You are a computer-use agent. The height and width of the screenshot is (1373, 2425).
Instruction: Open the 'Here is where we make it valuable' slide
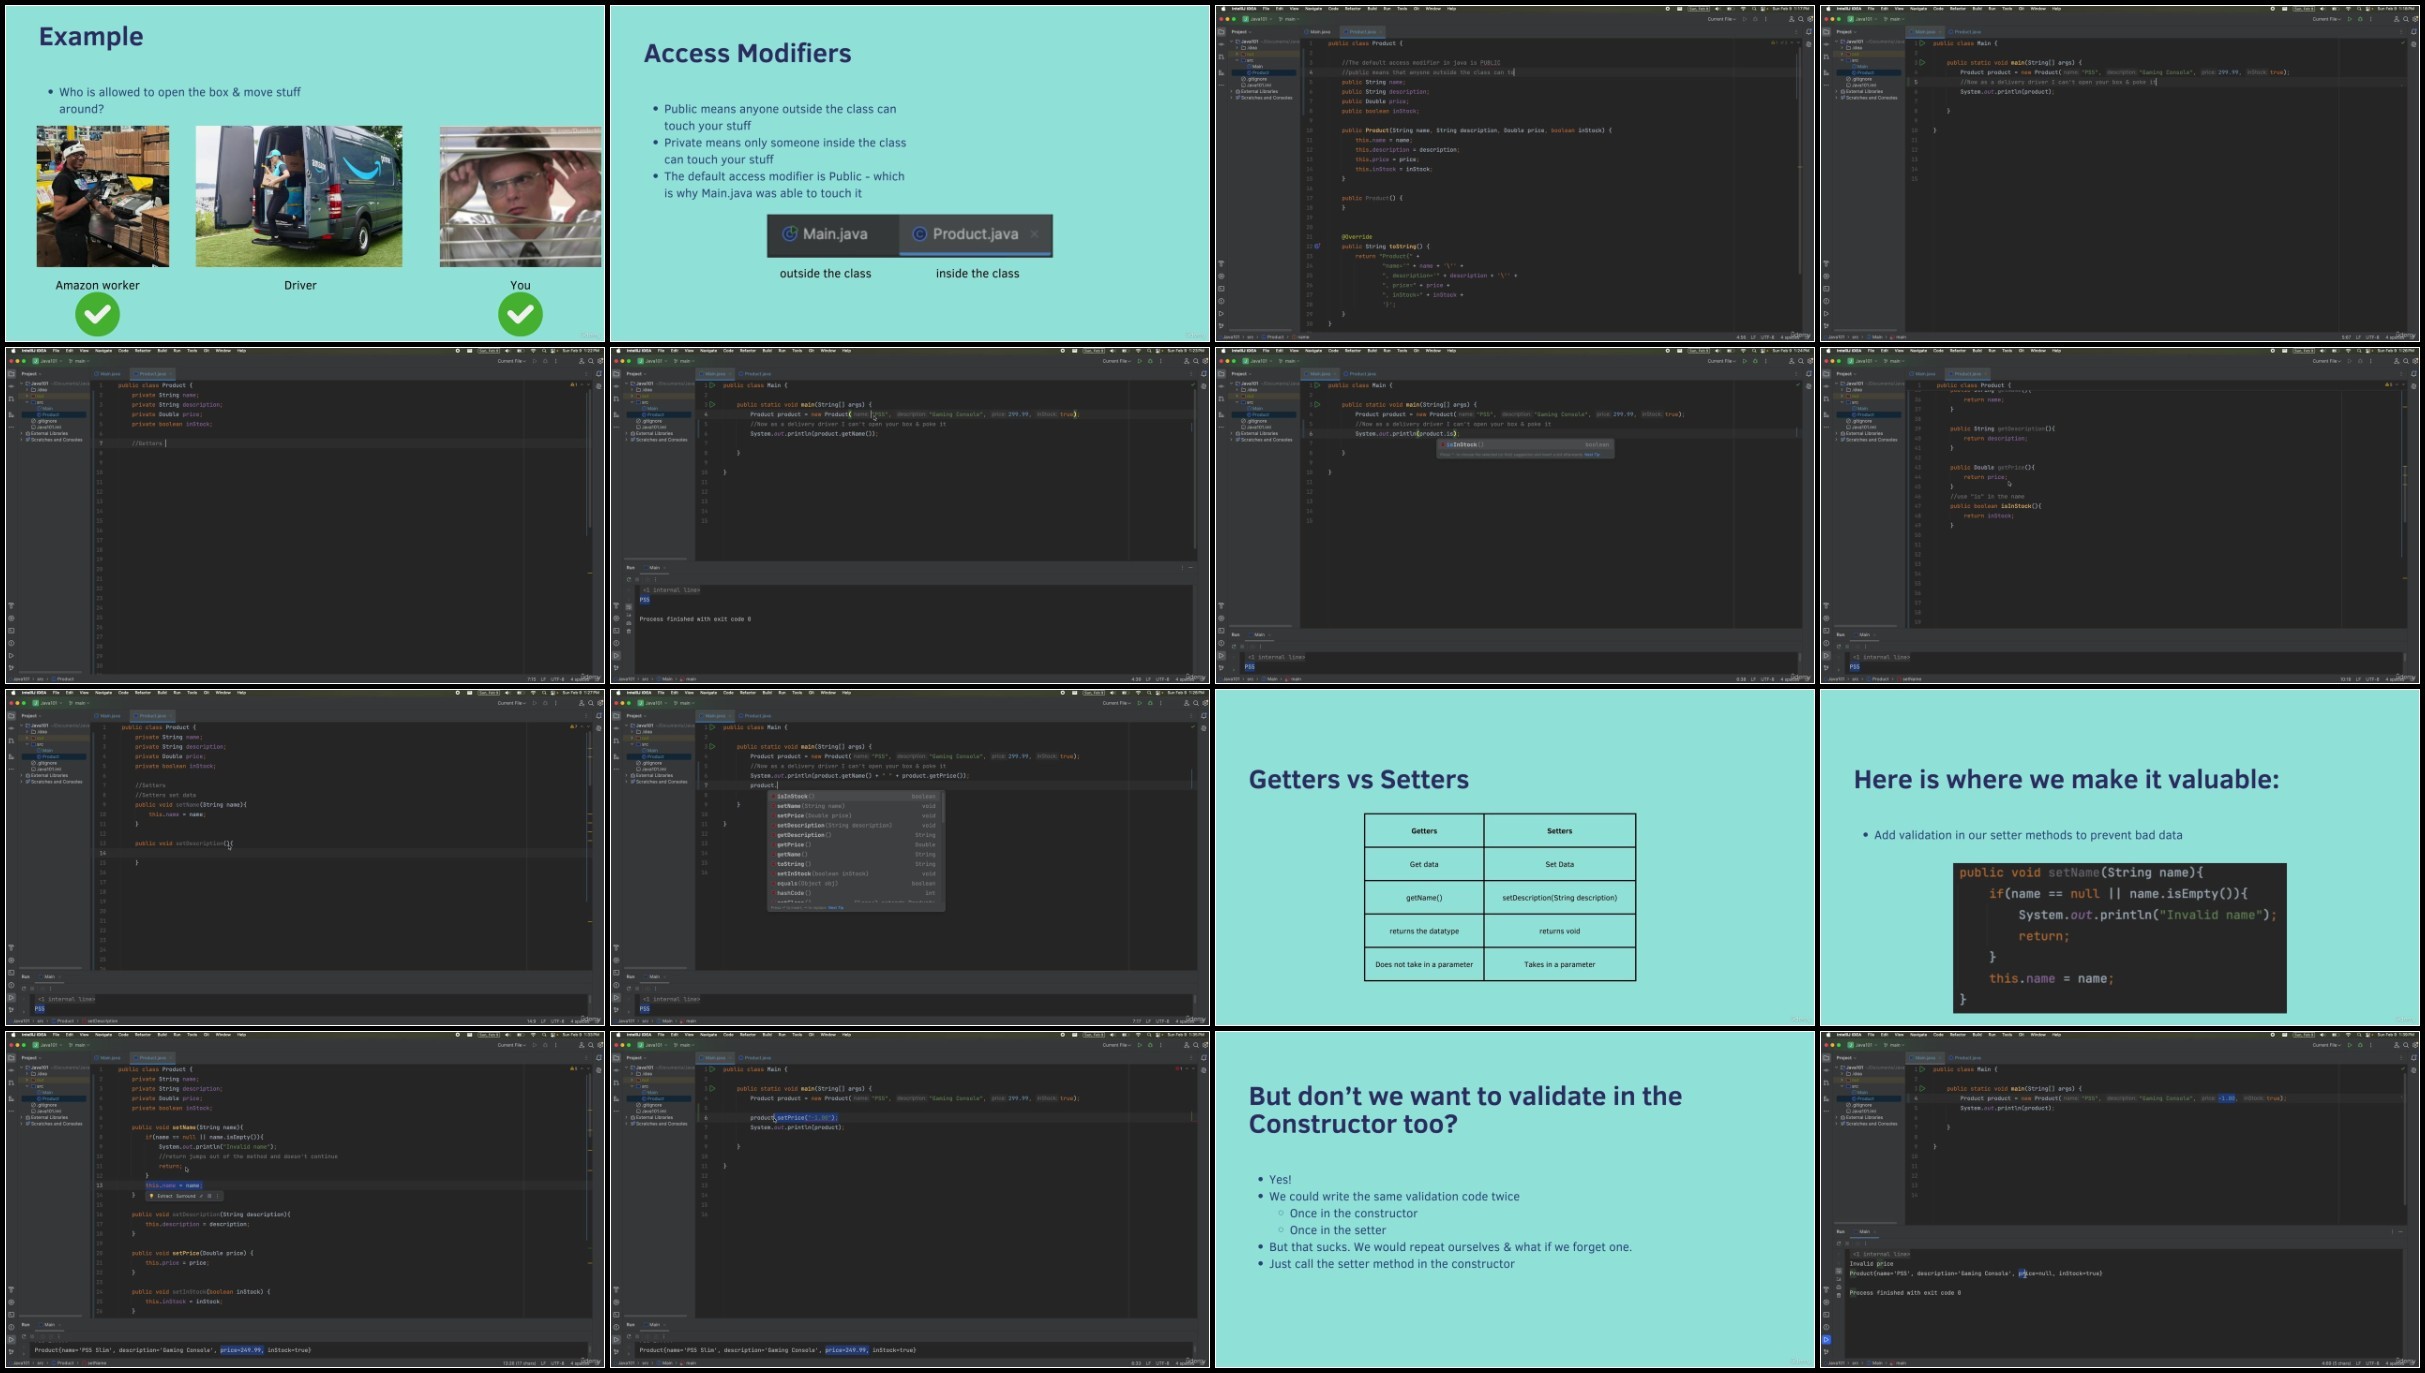pos(2120,858)
